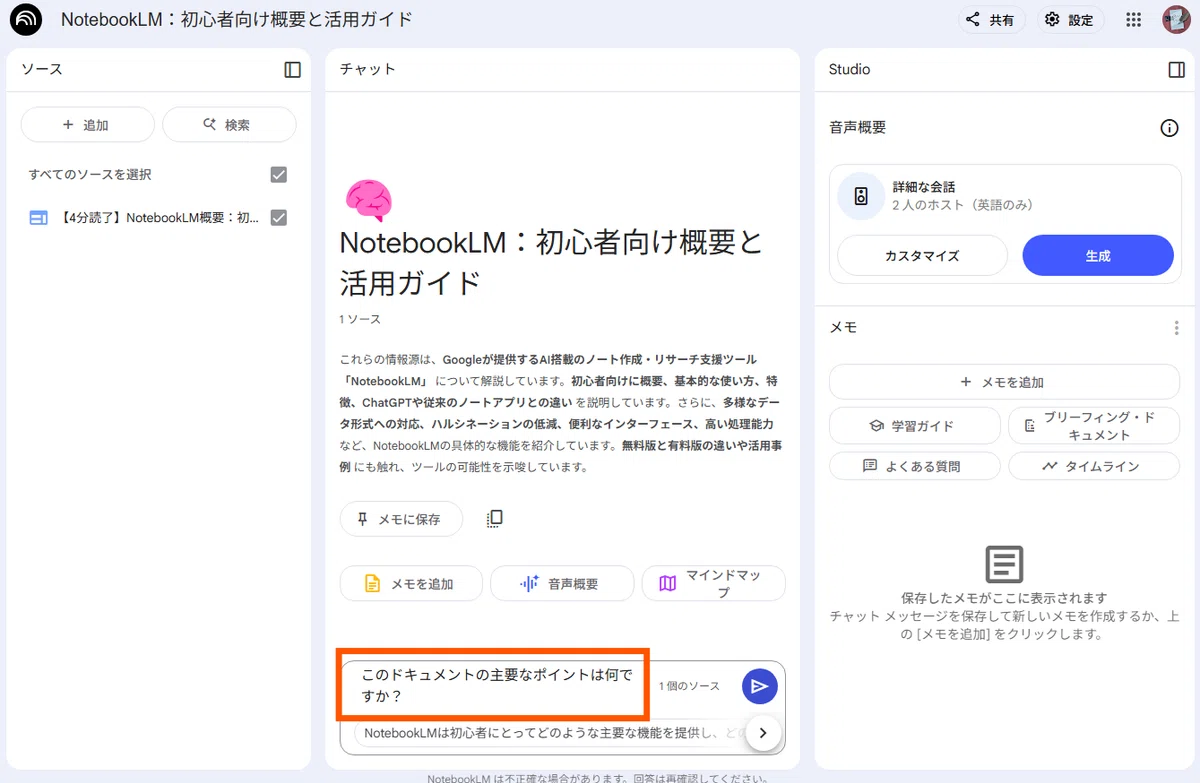Open the 音声概要 info icon
This screenshot has height=783, width=1200.
coord(1169,128)
